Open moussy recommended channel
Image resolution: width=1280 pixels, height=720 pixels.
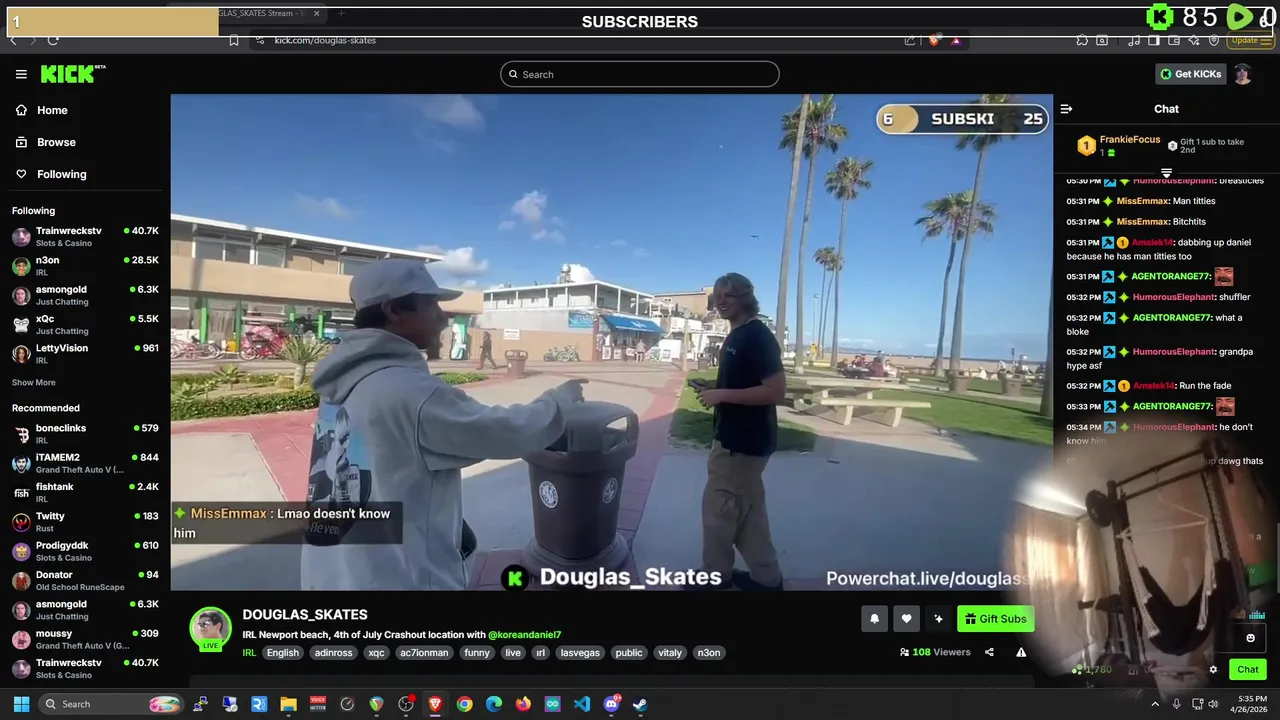85,638
